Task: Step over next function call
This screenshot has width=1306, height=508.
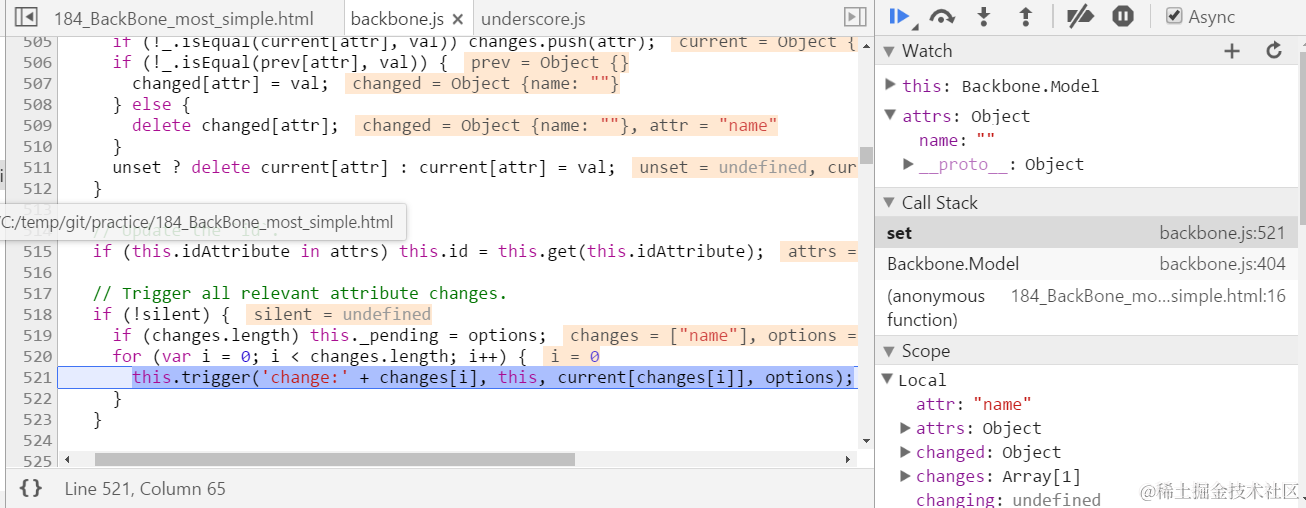Action: point(941,16)
